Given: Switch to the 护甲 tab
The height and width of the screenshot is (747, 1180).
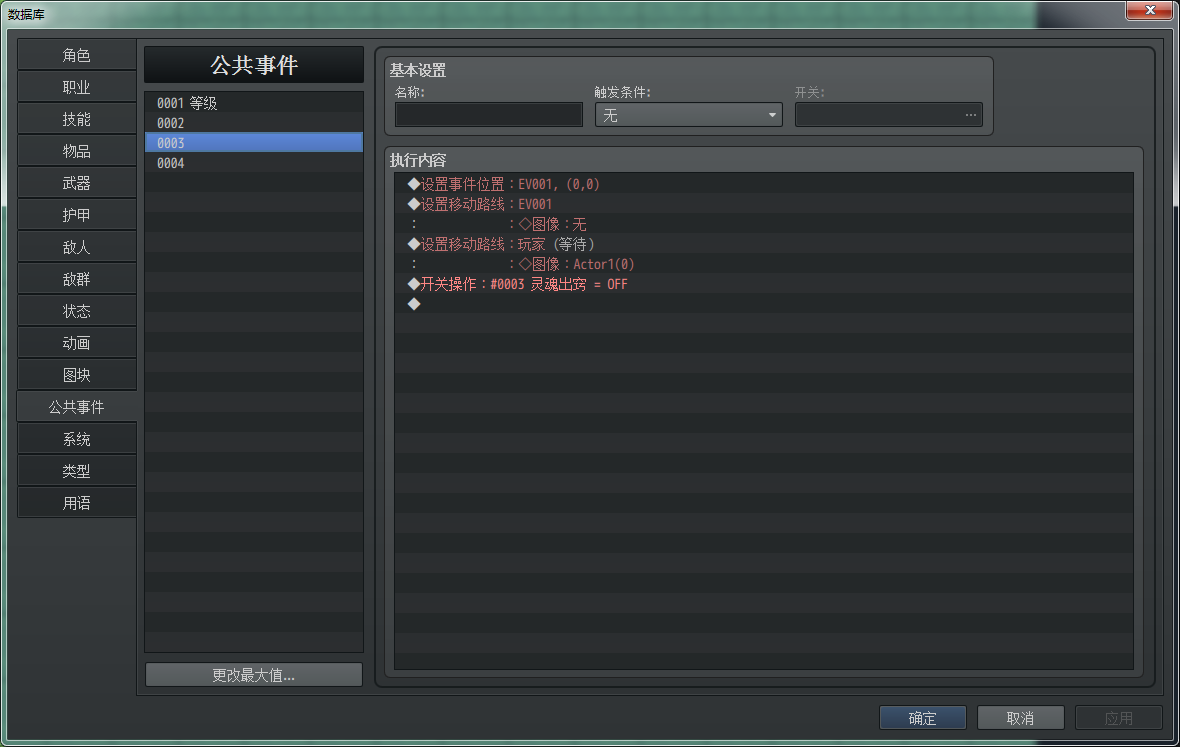Looking at the screenshot, I should [x=76, y=215].
